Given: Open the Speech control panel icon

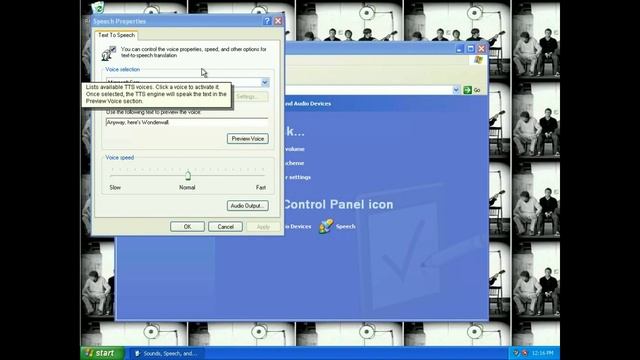Looking at the screenshot, I should (x=326, y=226).
